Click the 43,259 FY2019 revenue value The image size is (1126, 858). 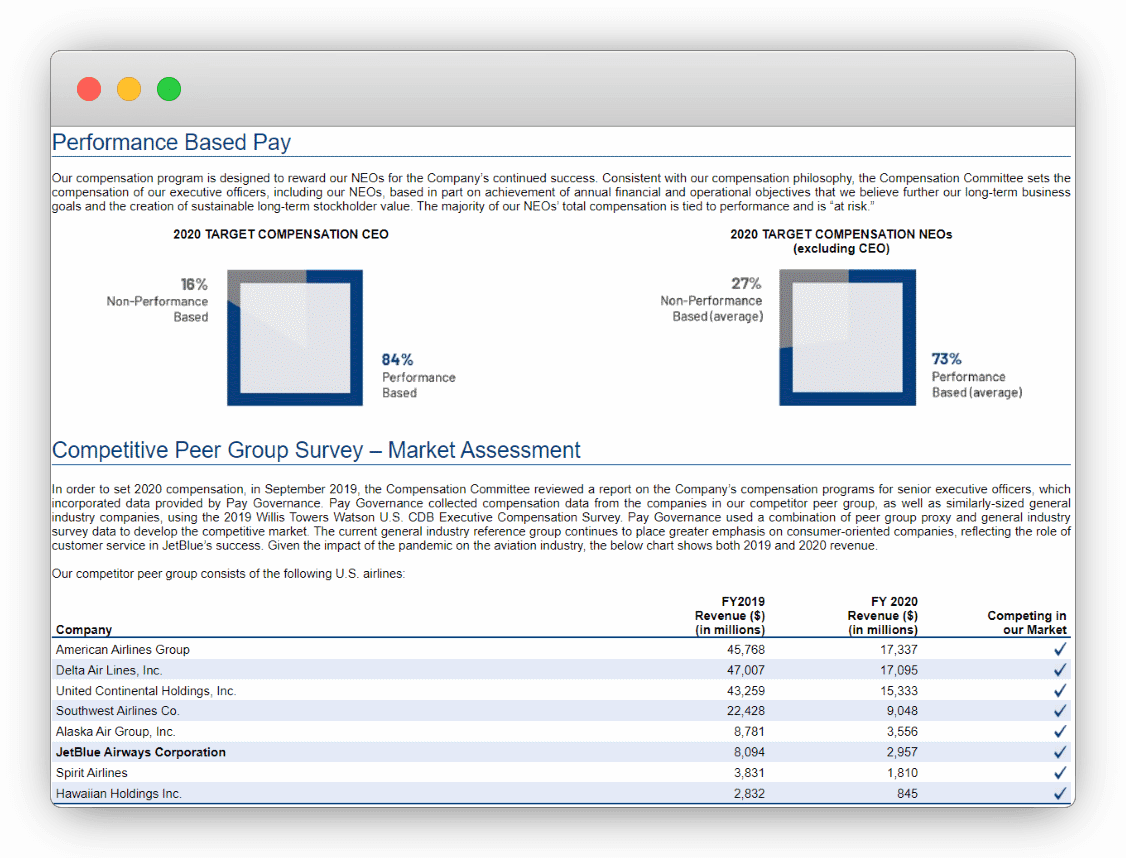click(x=745, y=691)
